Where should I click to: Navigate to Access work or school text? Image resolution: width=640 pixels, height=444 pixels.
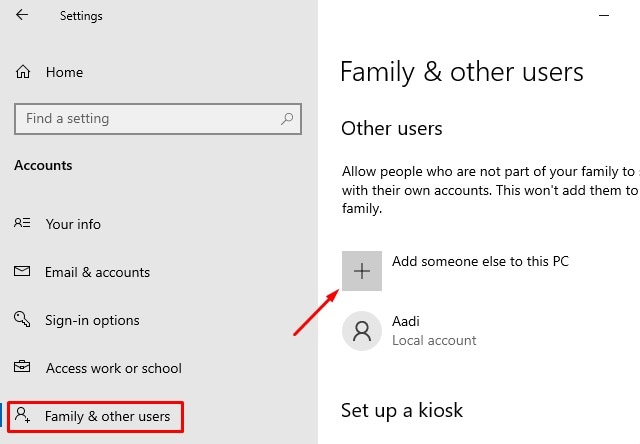pos(113,368)
